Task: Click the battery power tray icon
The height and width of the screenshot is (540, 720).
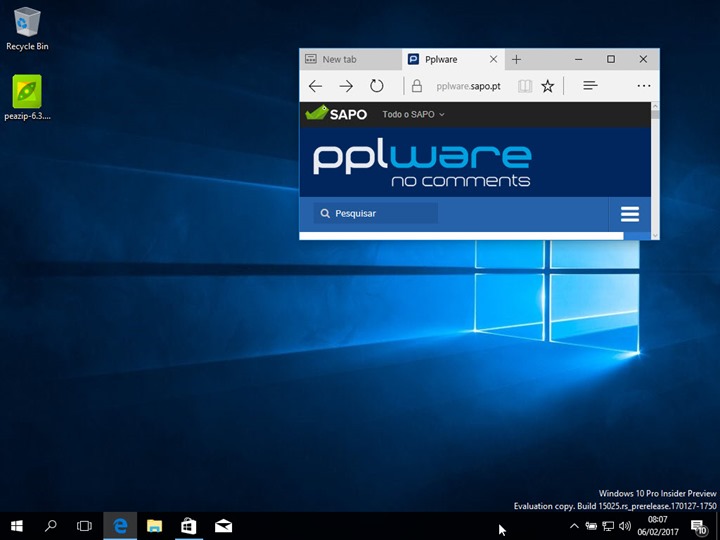Action: pos(591,526)
